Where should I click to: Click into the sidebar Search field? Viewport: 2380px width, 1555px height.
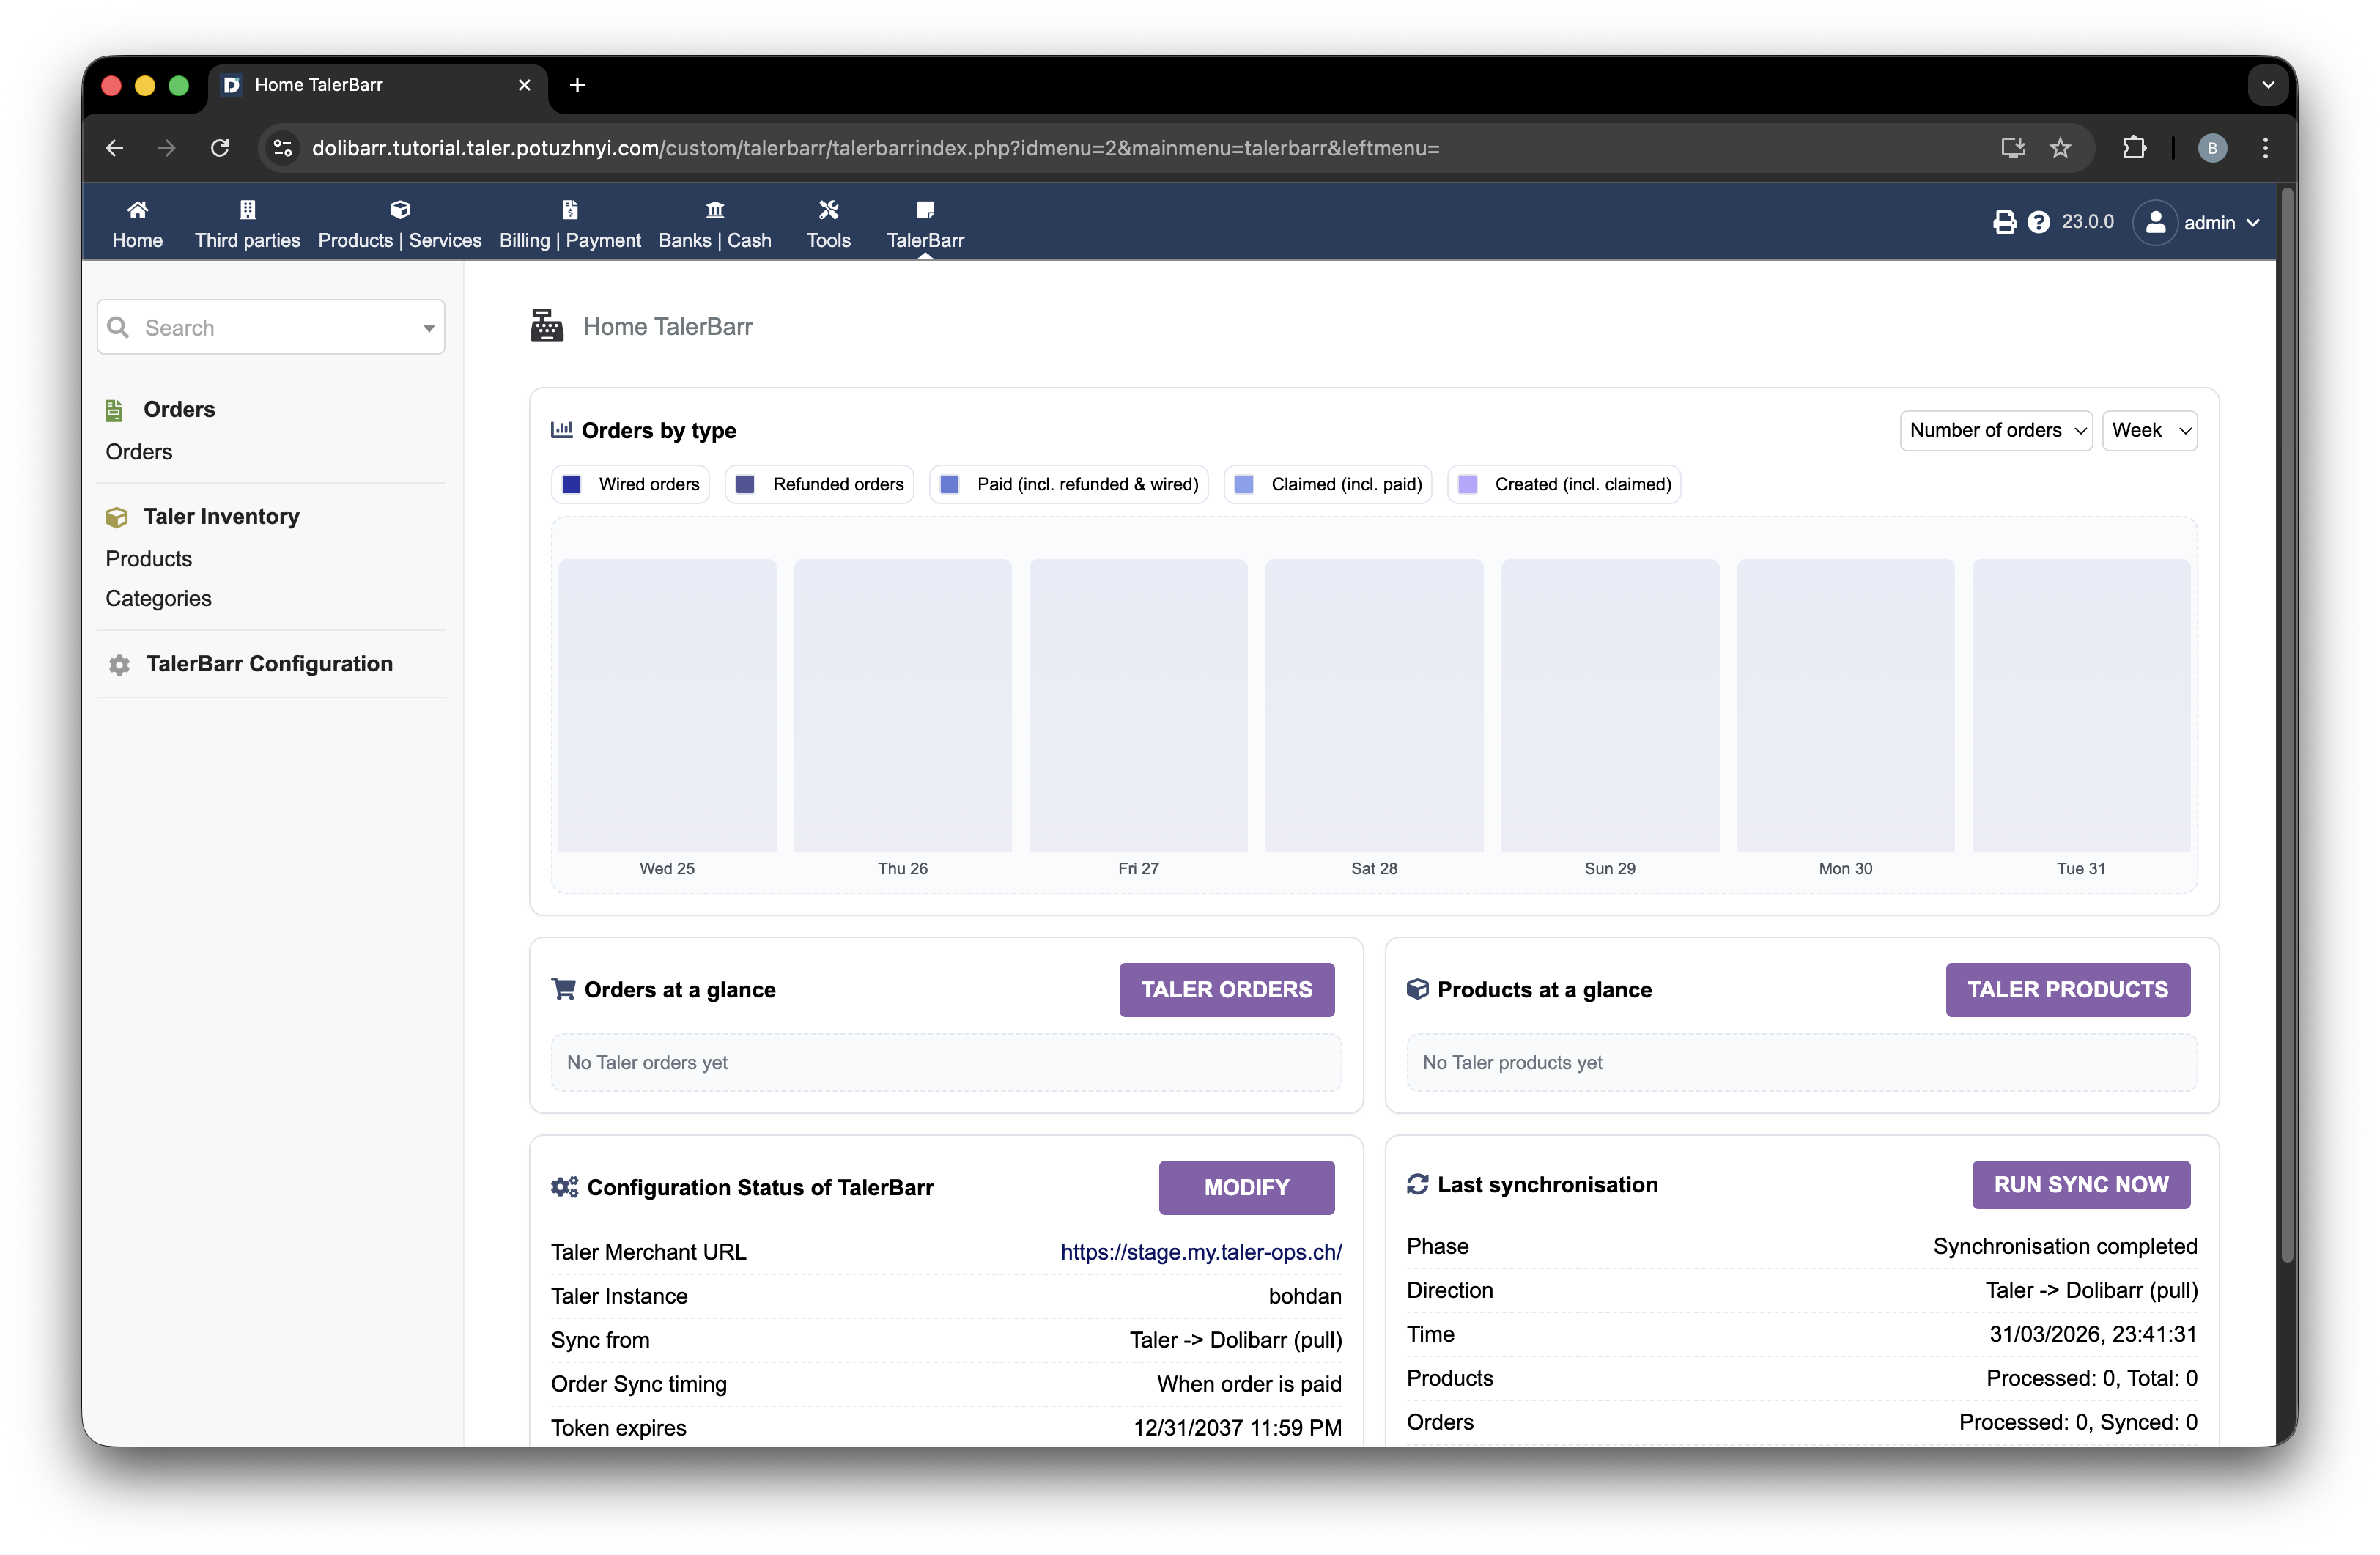270,328
